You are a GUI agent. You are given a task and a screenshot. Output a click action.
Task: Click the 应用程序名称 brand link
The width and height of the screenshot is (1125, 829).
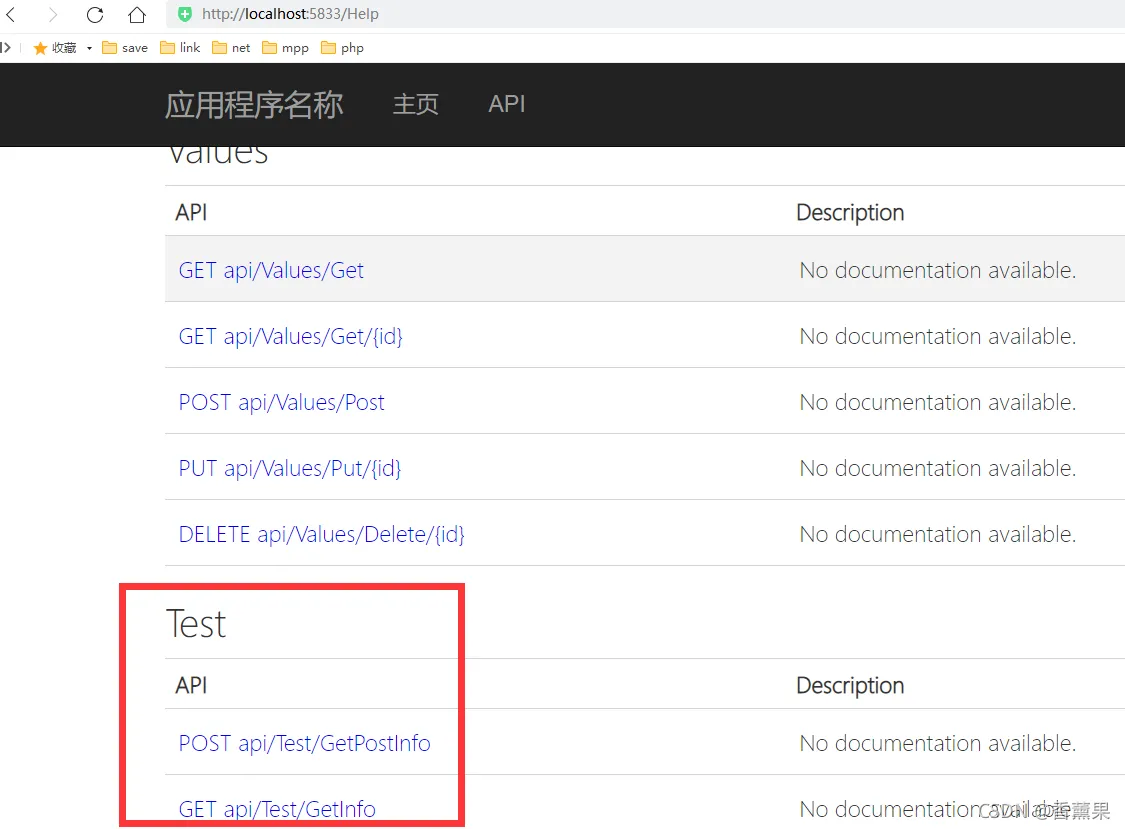pyautogui.click(x=254, y=105)
